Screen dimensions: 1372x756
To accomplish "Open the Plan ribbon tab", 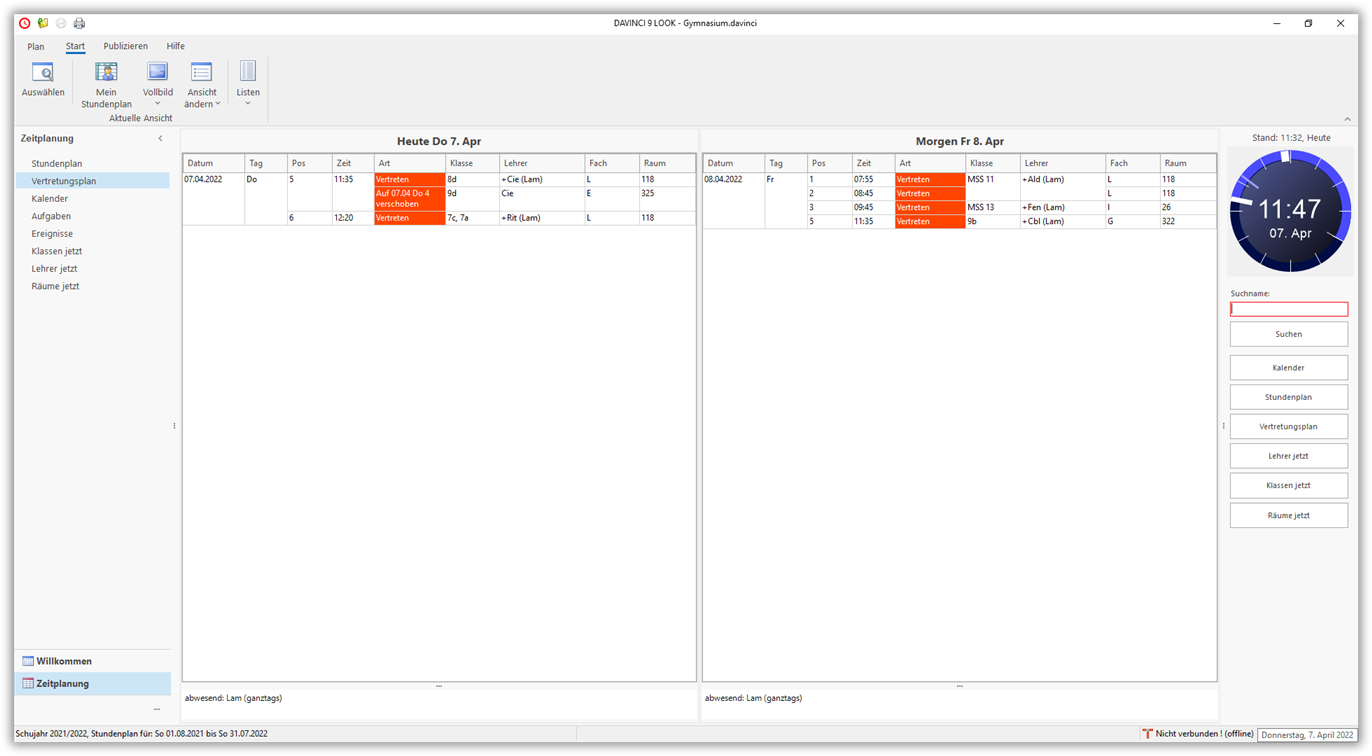I will click(x=36, y=46).
